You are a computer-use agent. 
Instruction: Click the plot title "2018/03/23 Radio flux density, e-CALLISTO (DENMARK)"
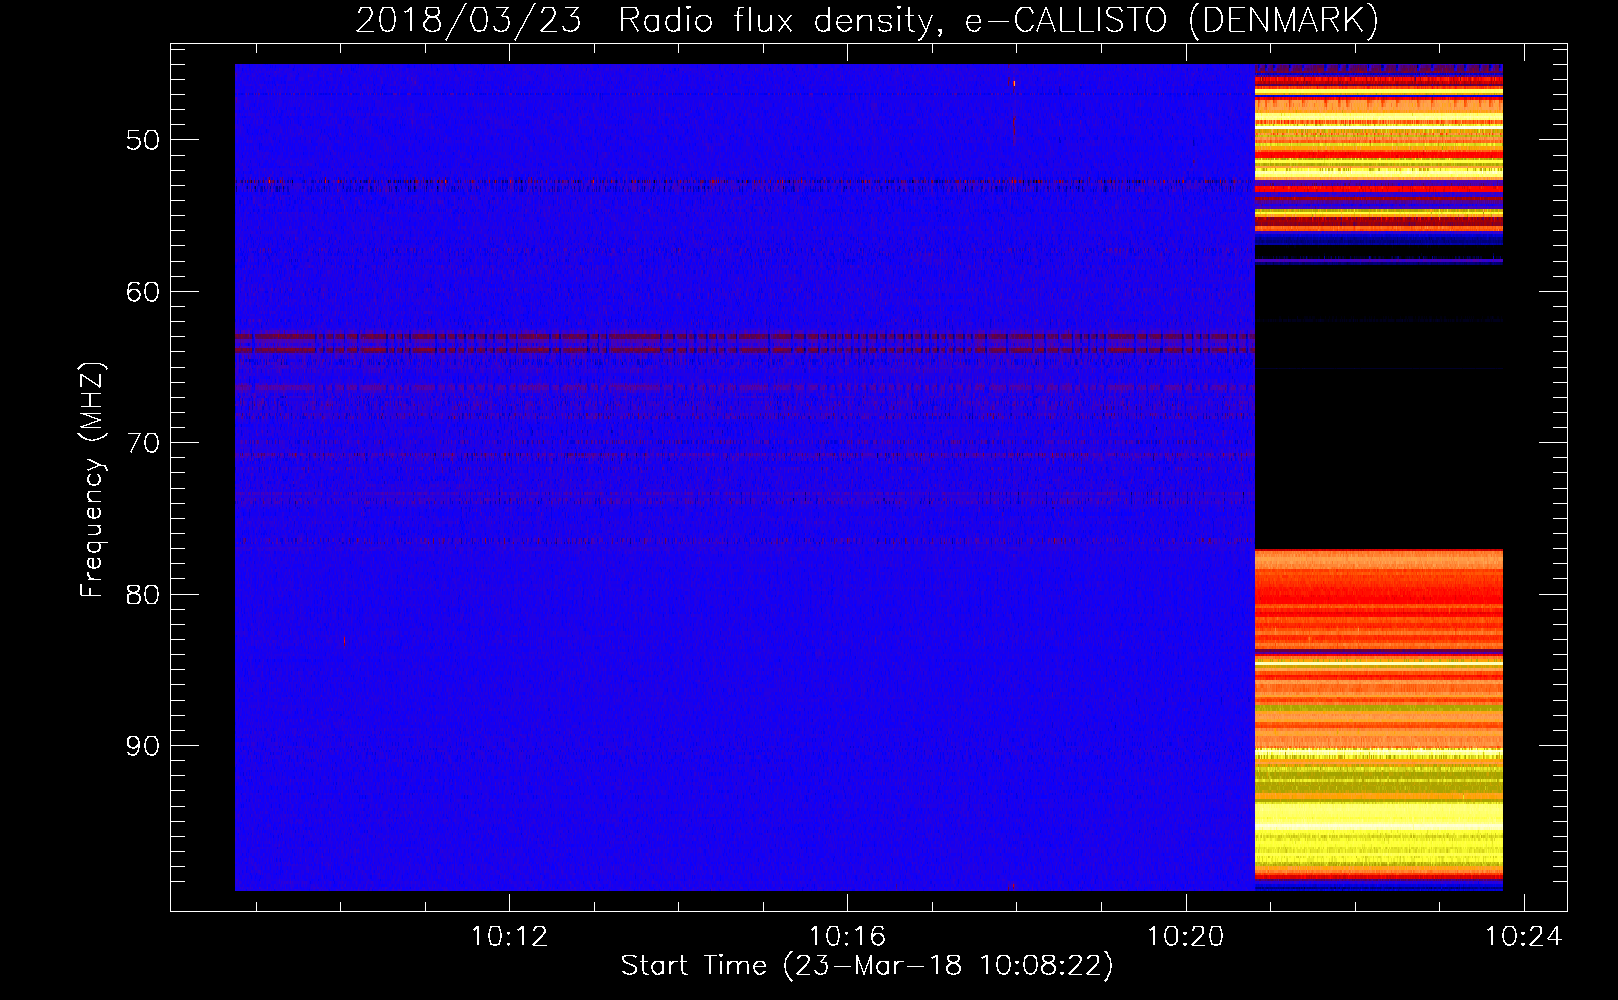click(x=867, y=20)
